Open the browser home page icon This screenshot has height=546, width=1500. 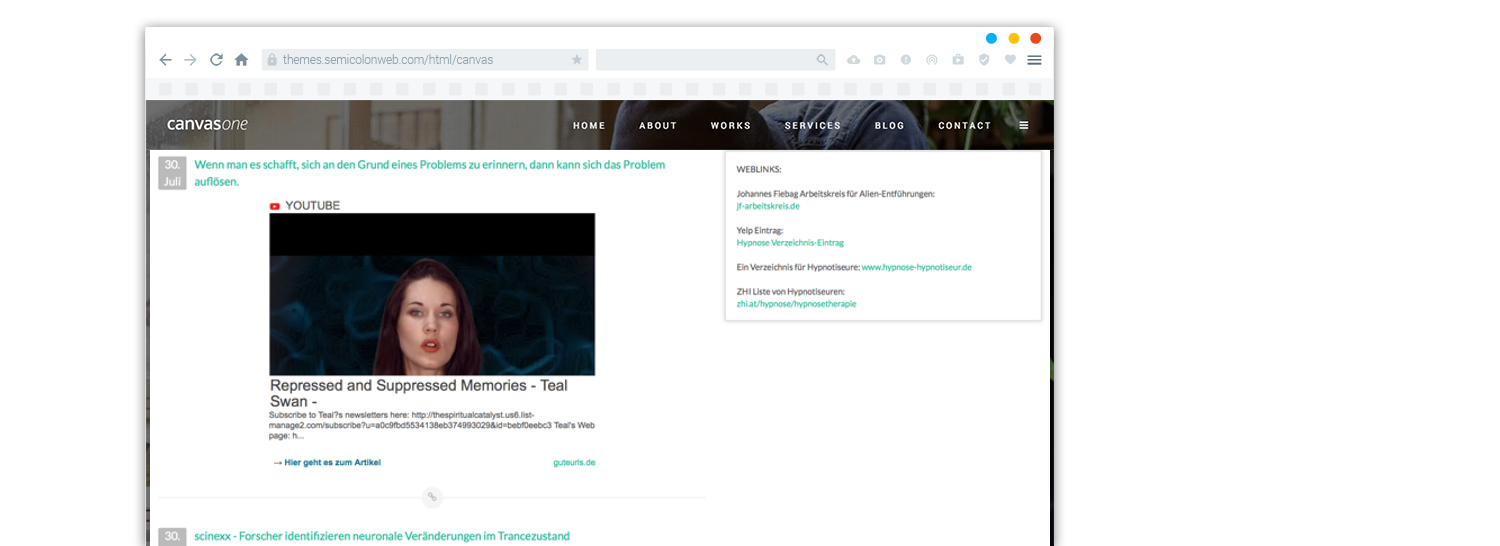click(241, 60)
